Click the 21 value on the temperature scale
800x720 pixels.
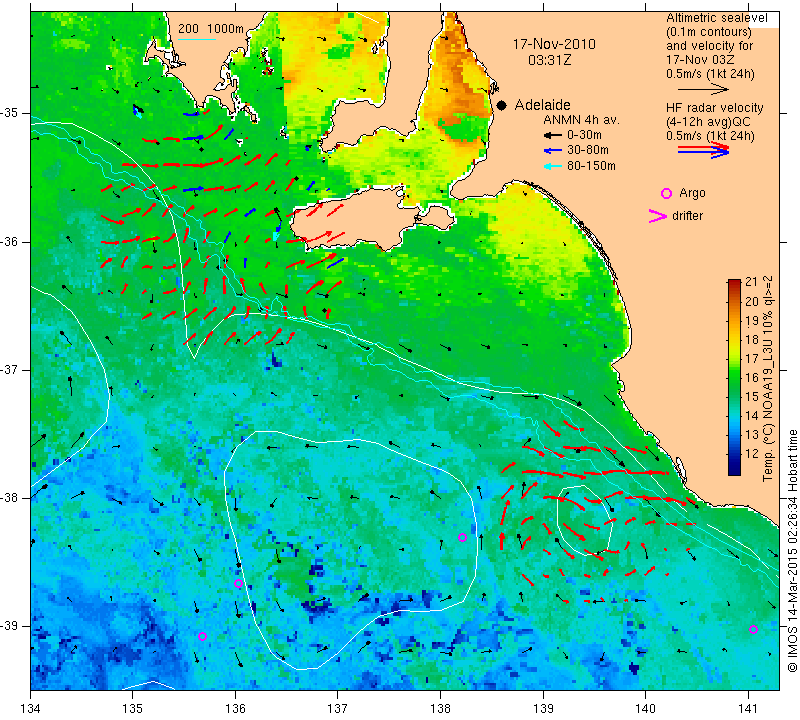click(752, 282)
